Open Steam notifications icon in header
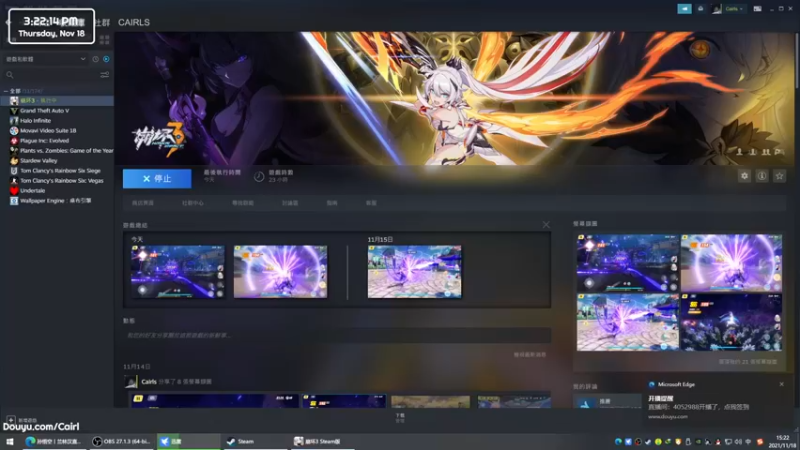Viewport: 800px width, 450px height. 701,9
